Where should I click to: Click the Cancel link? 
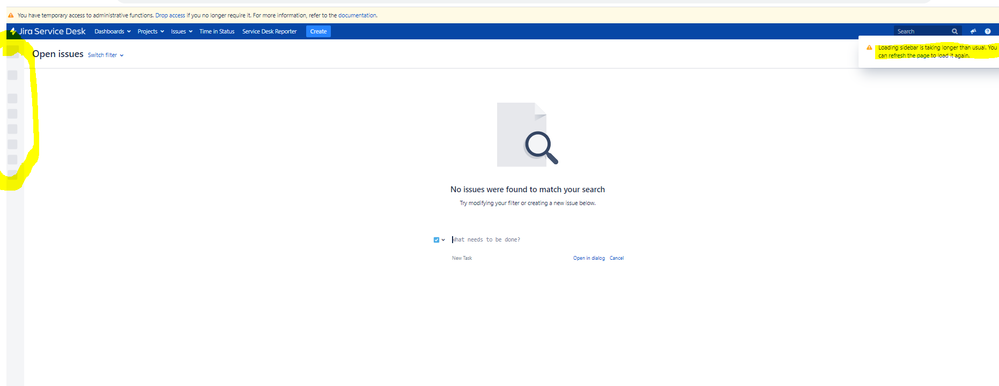617,258
